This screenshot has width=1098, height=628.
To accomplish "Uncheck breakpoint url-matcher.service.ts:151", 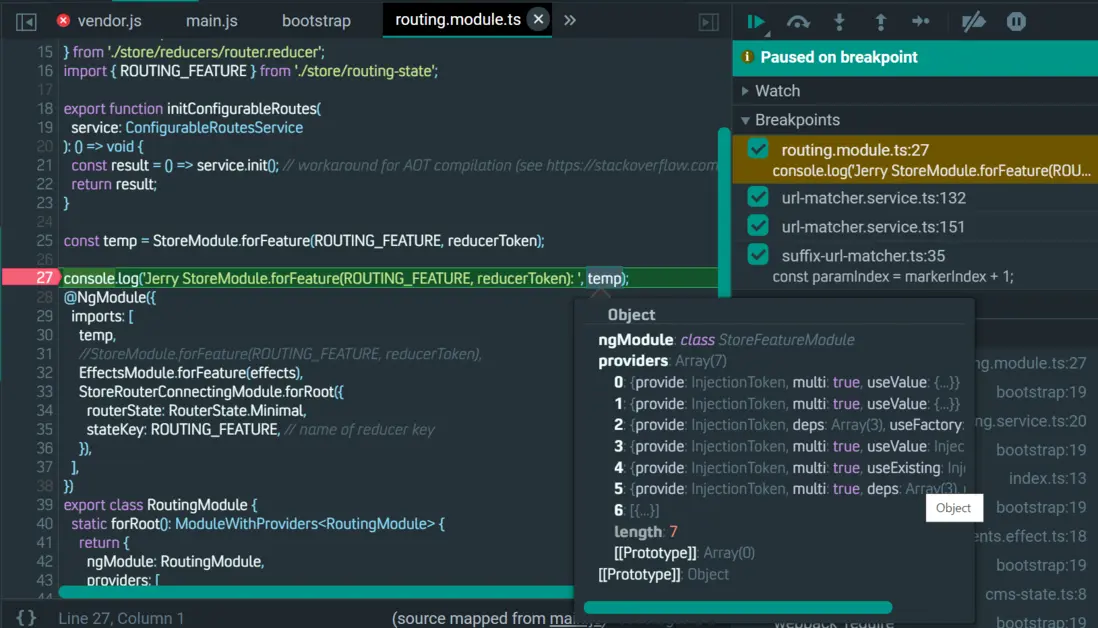I will pos(758,225).
